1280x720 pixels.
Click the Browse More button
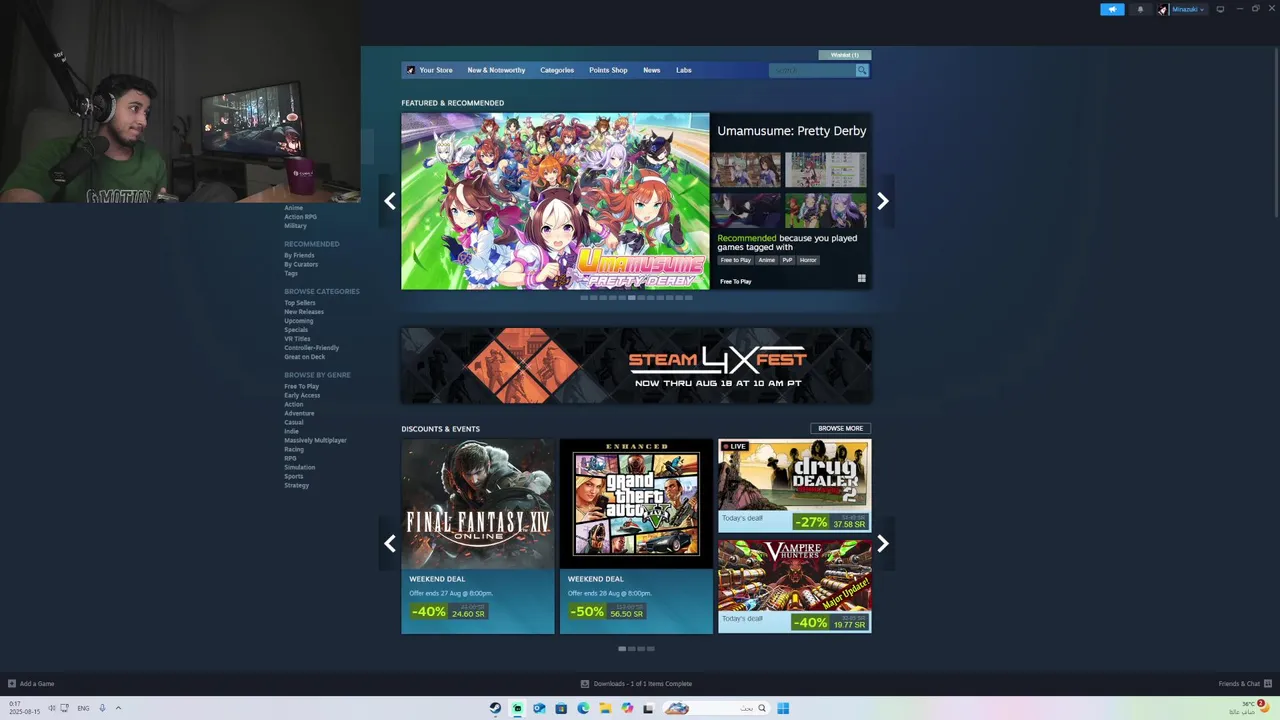840,428
